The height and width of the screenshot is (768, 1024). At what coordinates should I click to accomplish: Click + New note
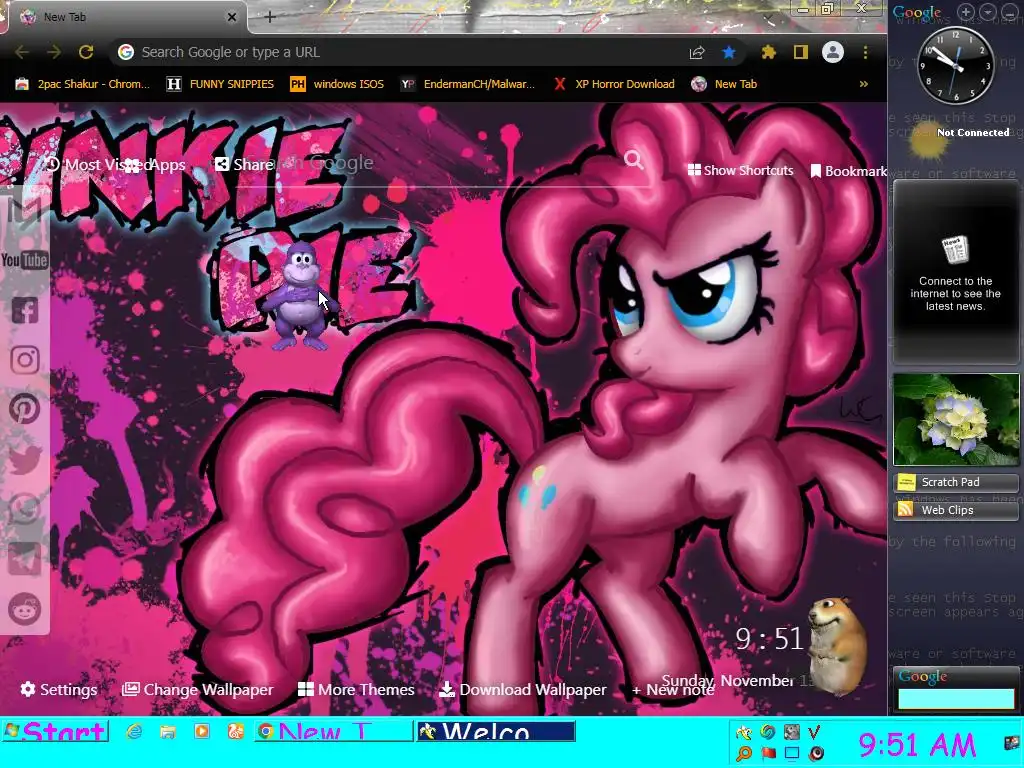(x=673, y=690)
